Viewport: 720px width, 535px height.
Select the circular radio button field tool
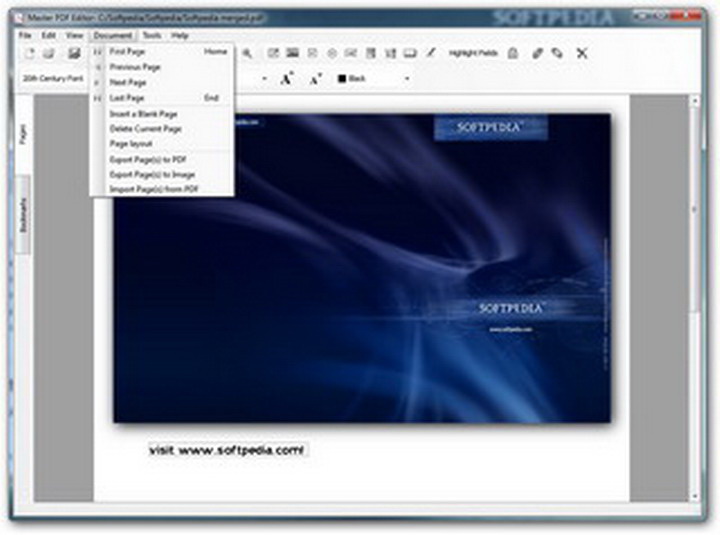pos(332,54)
